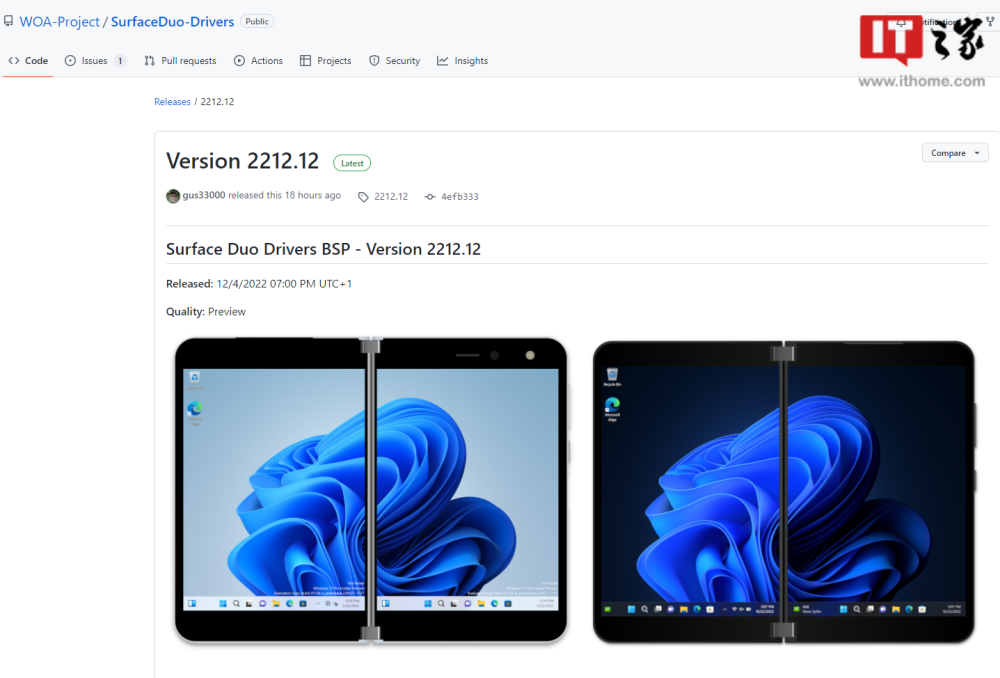Click the fork icon at top right
The image size is (1000, 678).
point(990,22)
